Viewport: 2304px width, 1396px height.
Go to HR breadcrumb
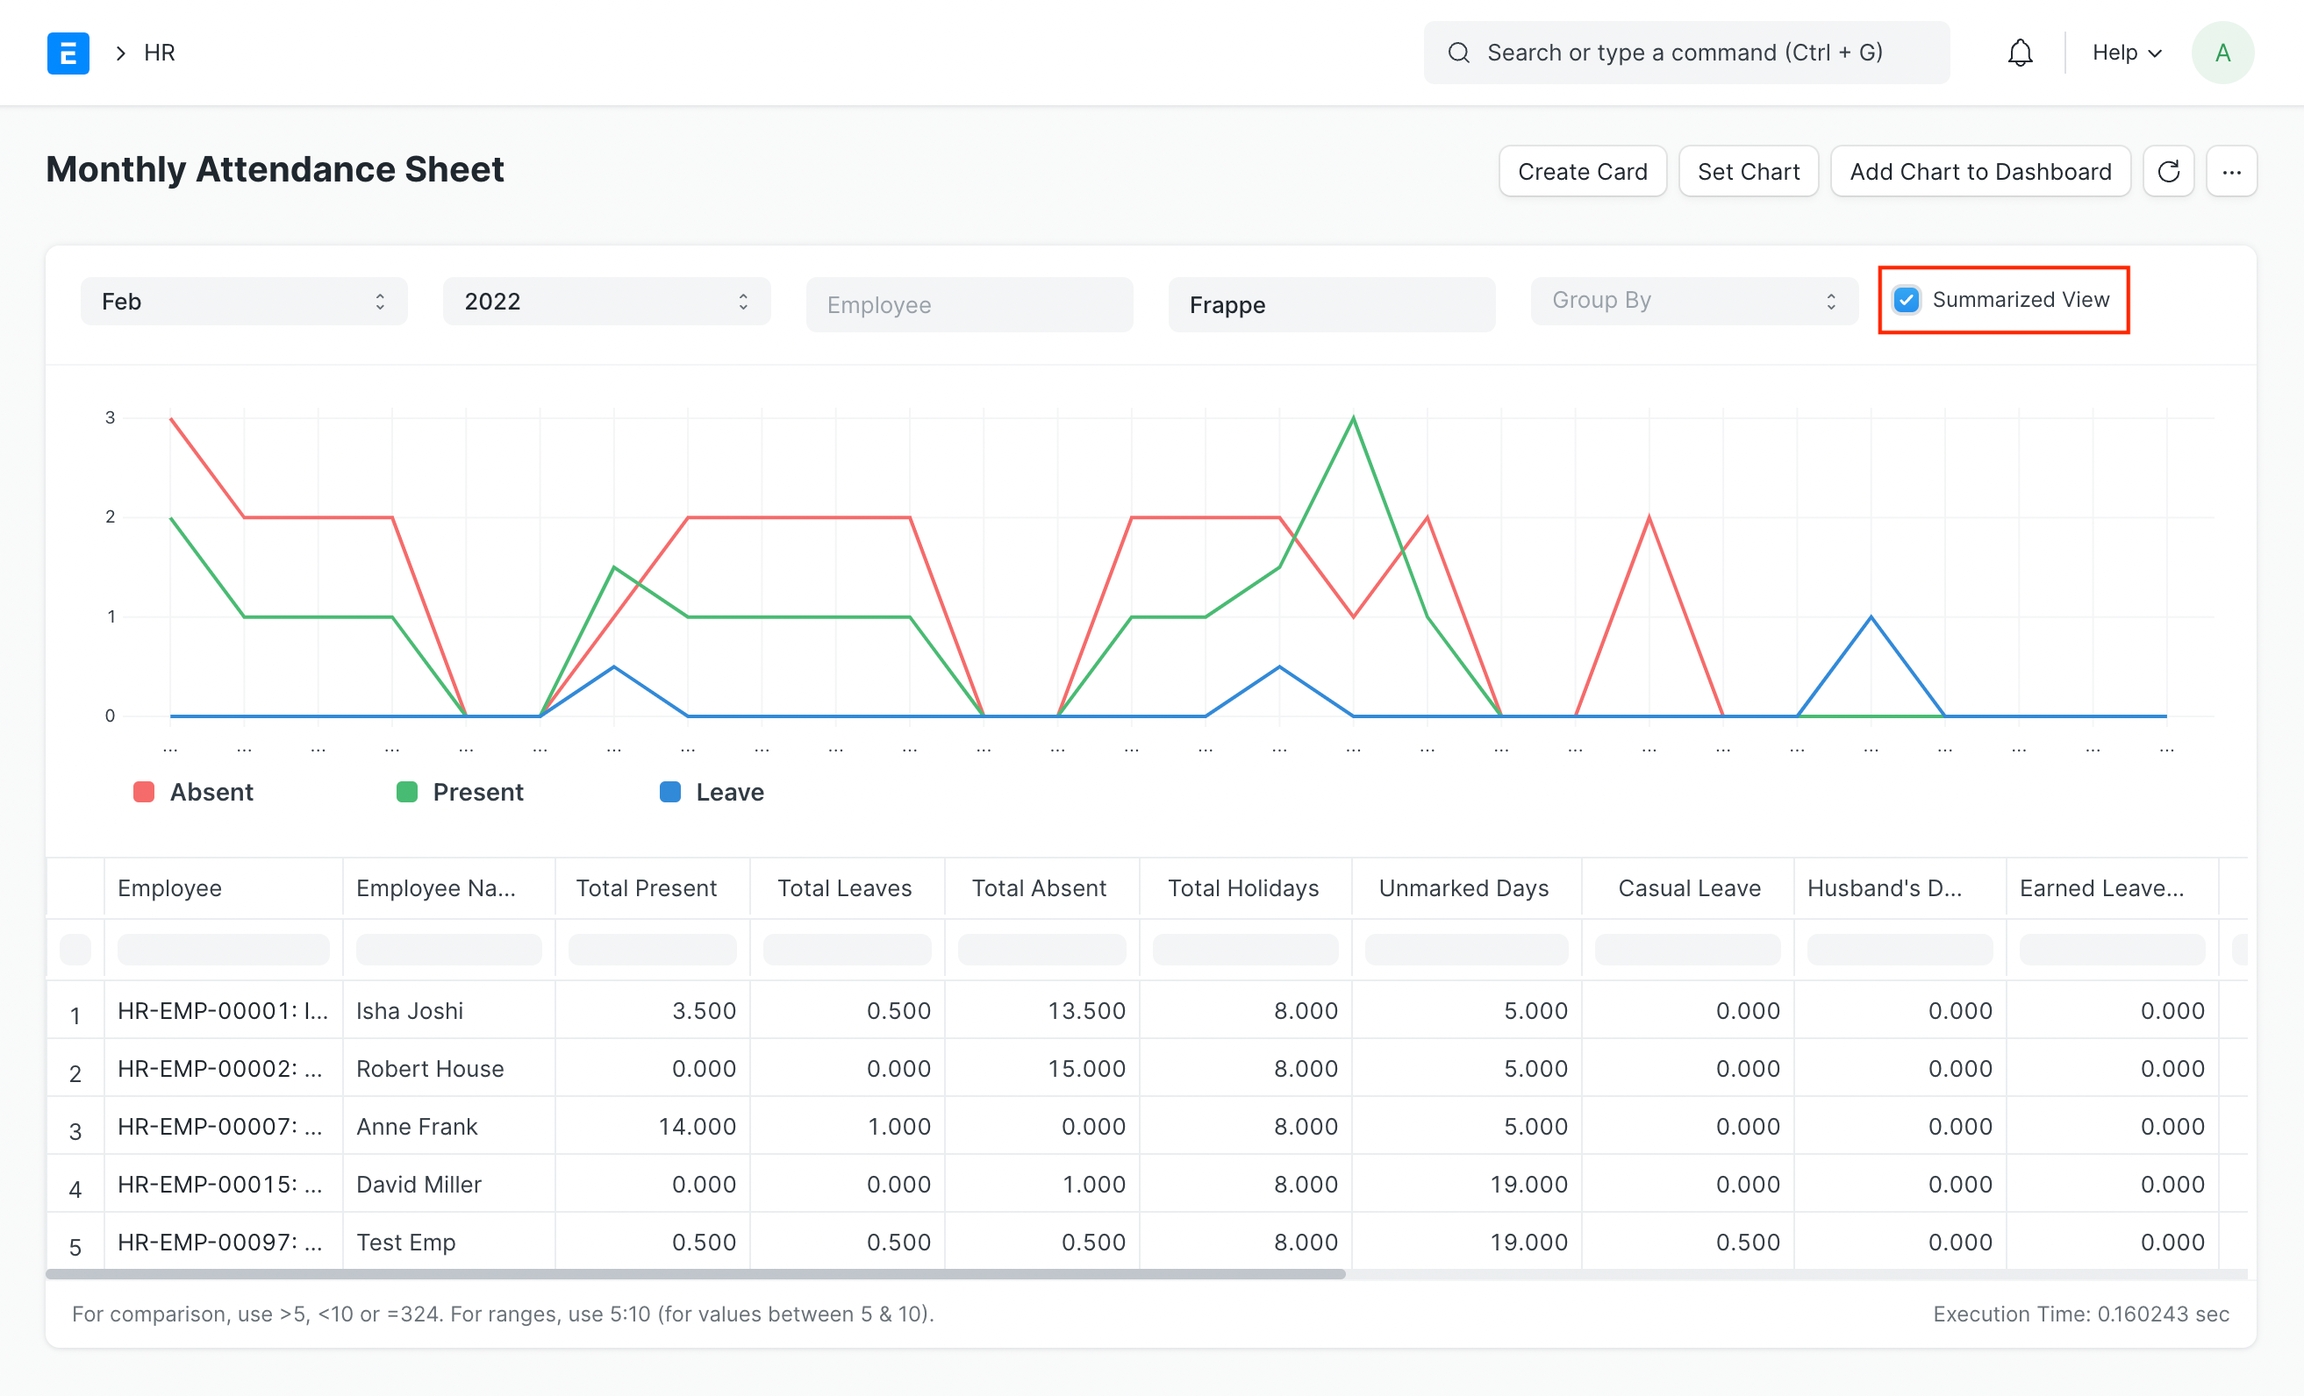tap(160, 53)
